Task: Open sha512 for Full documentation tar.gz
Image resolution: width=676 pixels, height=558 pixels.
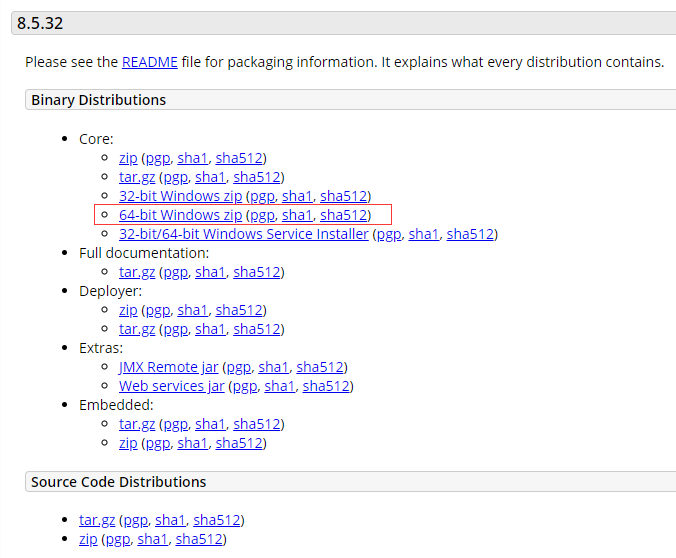Action: point(257,272)
